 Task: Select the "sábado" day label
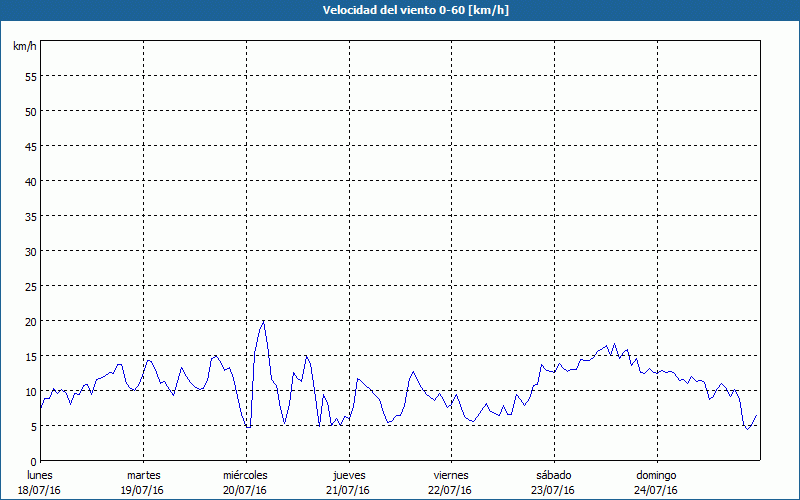[553, 475]
